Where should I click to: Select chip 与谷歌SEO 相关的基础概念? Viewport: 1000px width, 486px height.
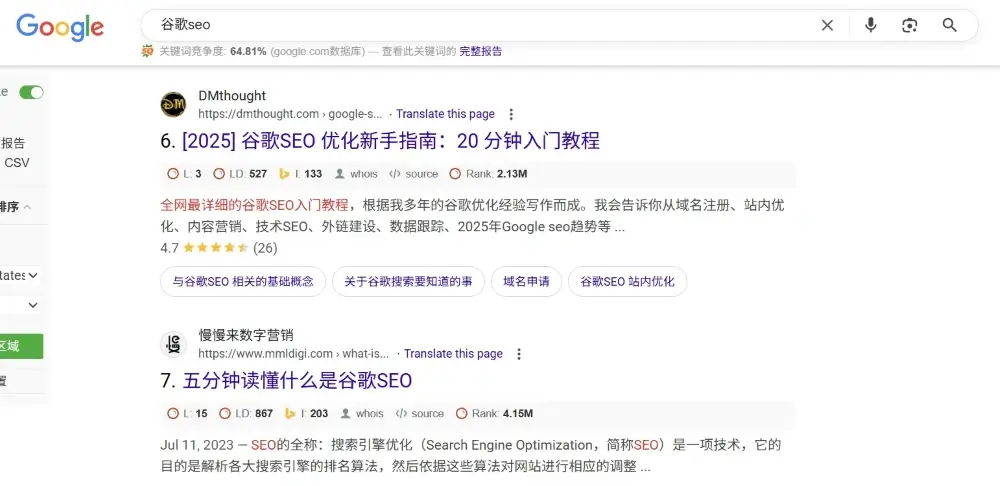click(243, 281)
